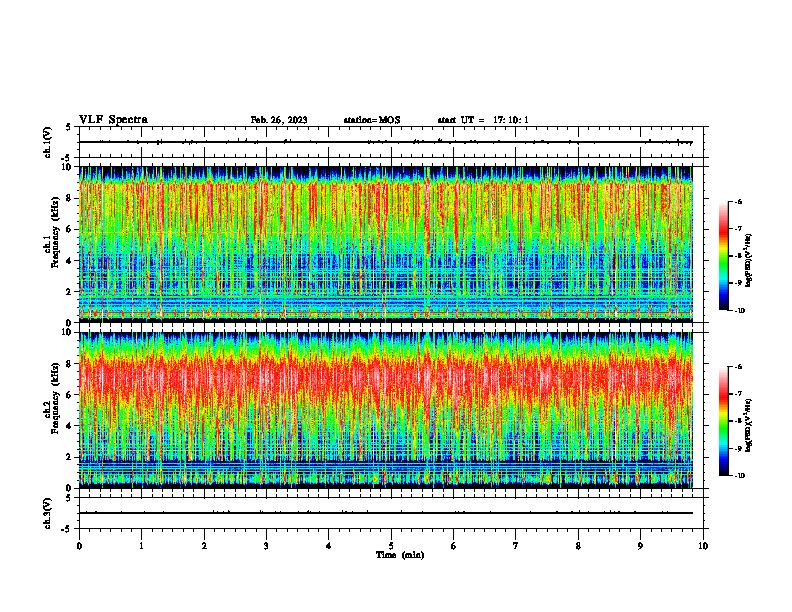The width and height of the screenshot is (792, 612).
Task: Select the ch.2 "Frequency (kHz)" axis label
Action: coord(55,398)
